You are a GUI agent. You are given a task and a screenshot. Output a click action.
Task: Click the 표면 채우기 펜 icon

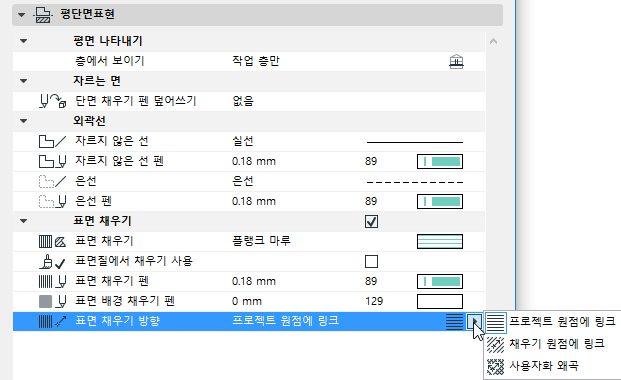coord(52,281)
